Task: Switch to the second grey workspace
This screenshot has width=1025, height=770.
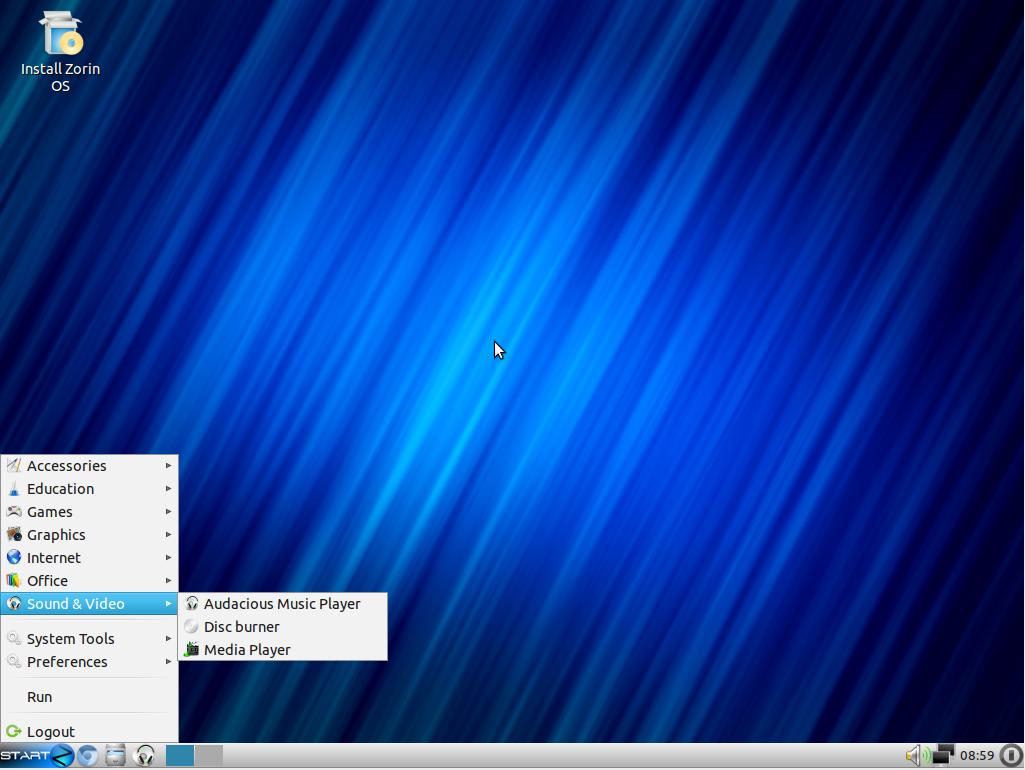Action: pos(209,756)
